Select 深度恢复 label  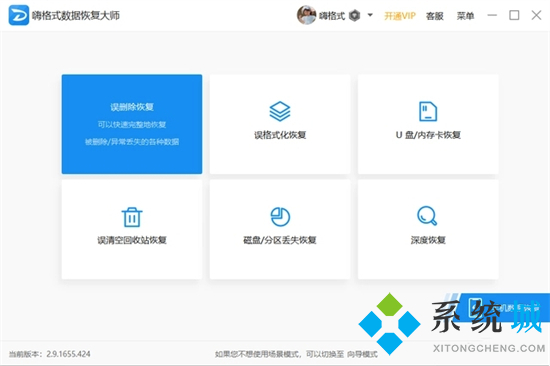428,240
